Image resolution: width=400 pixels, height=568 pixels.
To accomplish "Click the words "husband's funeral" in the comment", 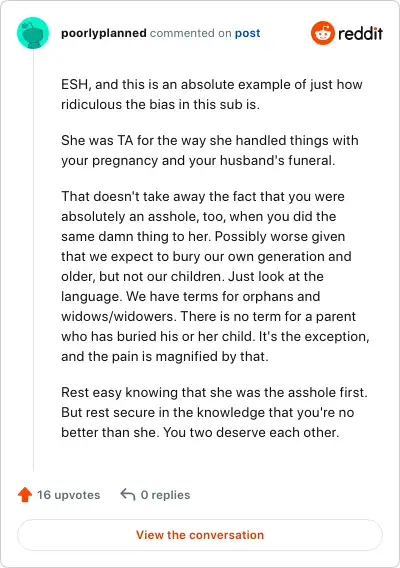I will (x=276, y=160).
